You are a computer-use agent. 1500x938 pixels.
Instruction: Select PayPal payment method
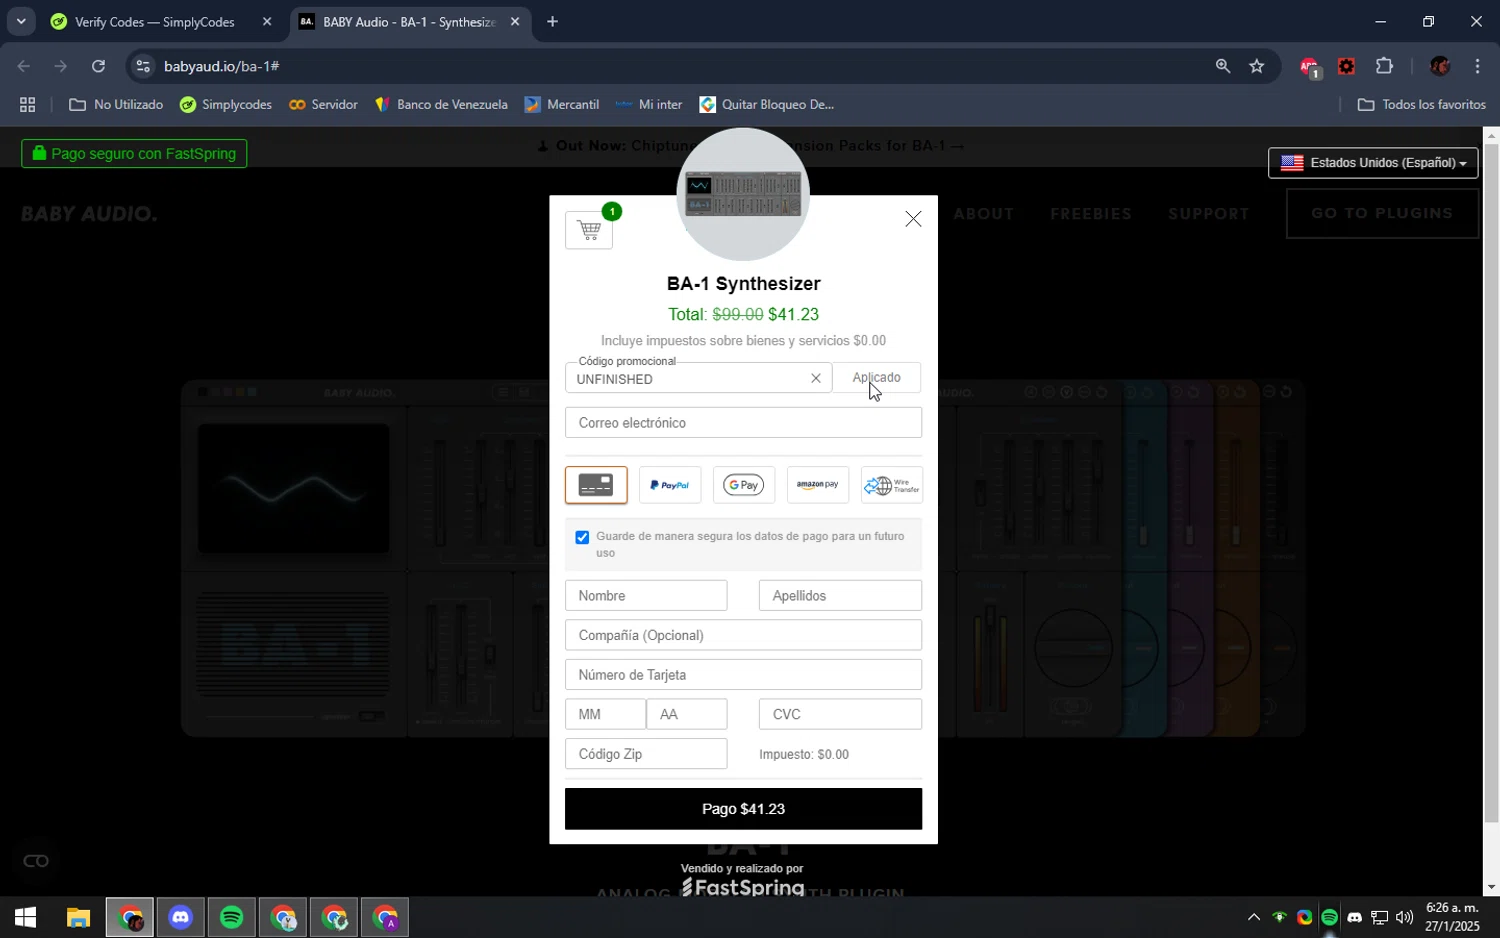670,485
